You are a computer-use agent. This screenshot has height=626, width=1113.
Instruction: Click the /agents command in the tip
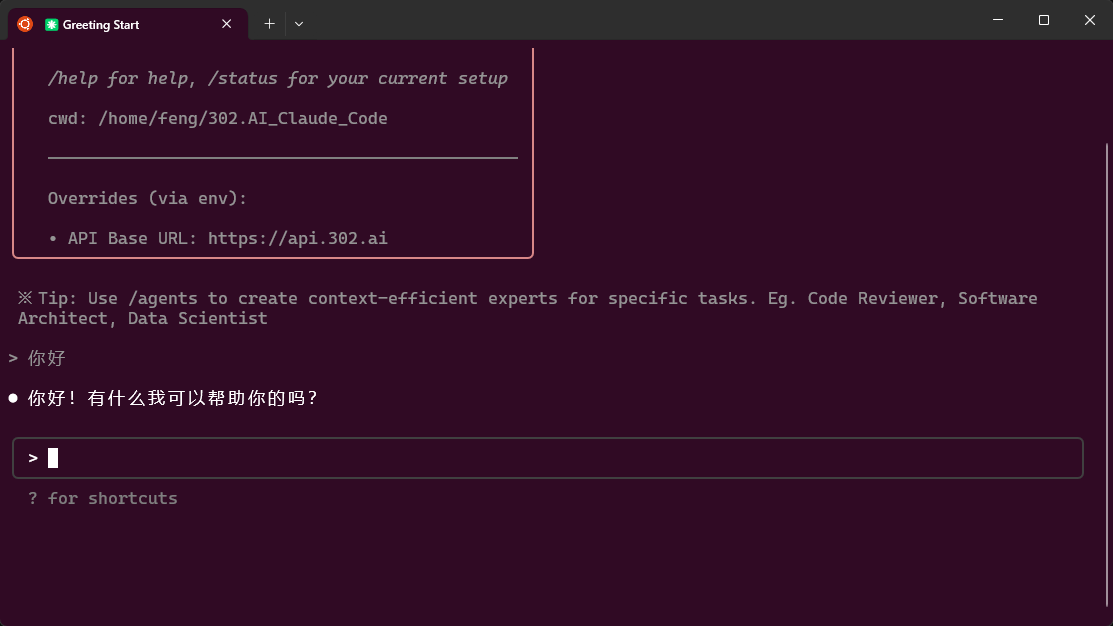coord(162,298)
